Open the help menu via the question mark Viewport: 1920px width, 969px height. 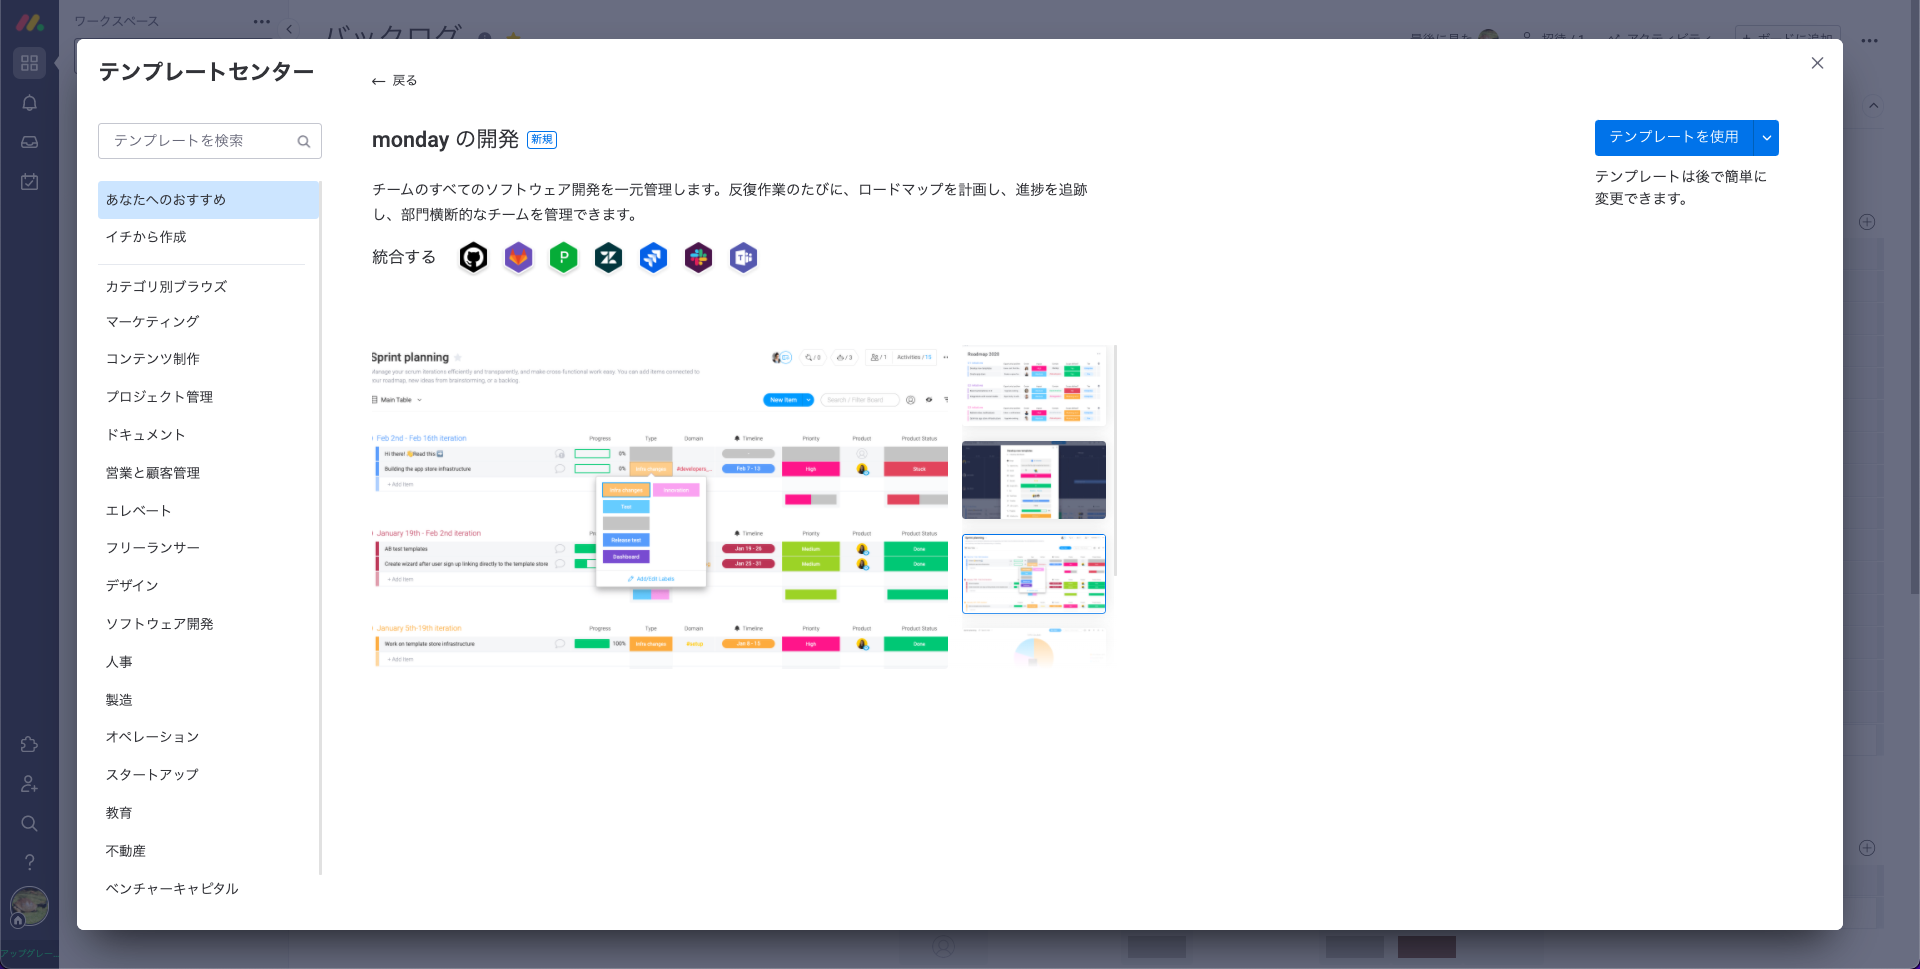(29, 861)
